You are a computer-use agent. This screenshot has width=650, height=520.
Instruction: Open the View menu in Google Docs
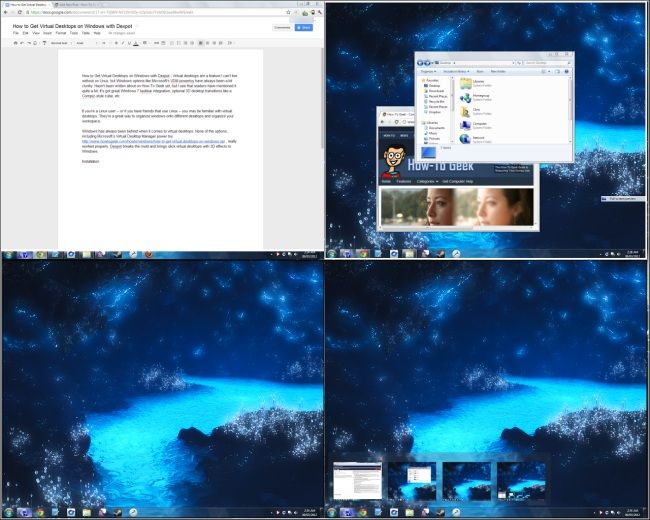[x=36, y=33]
